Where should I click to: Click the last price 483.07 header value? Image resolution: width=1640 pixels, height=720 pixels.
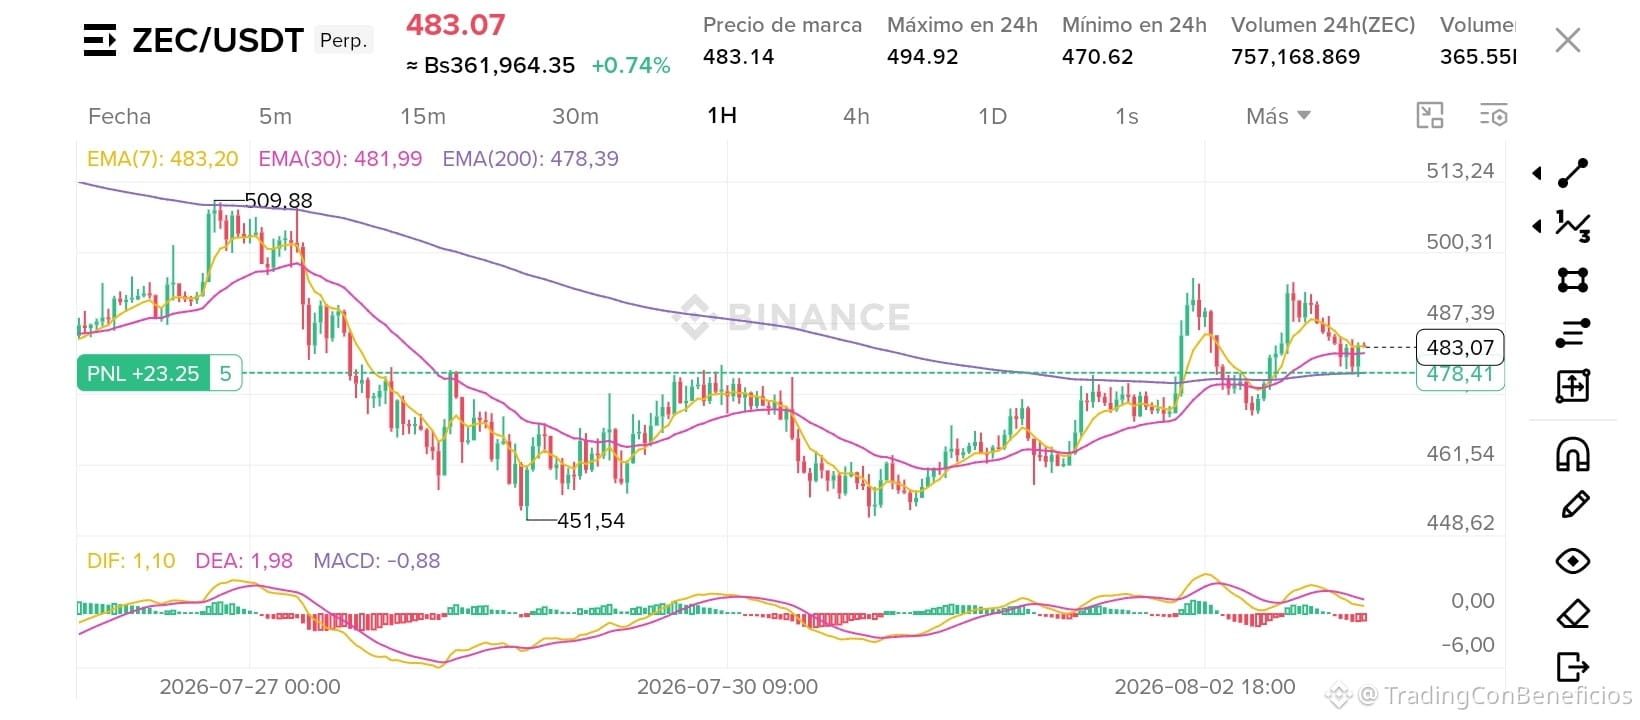click(456, 25)
